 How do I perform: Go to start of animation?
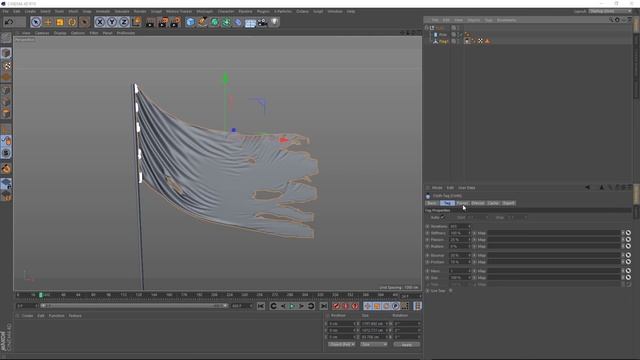[261, 306]
